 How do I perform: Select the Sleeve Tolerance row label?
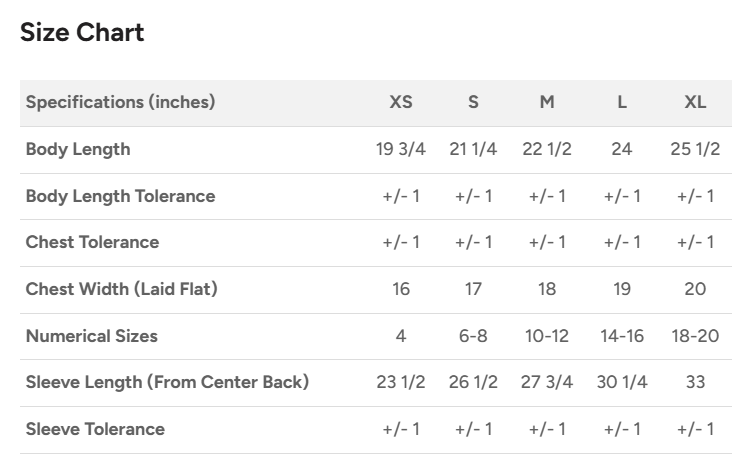95,429
